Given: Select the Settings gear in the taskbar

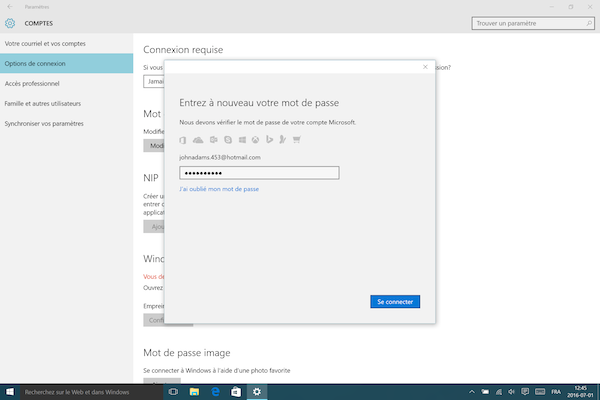Looking at the screenshot, I should coord(257,392).
